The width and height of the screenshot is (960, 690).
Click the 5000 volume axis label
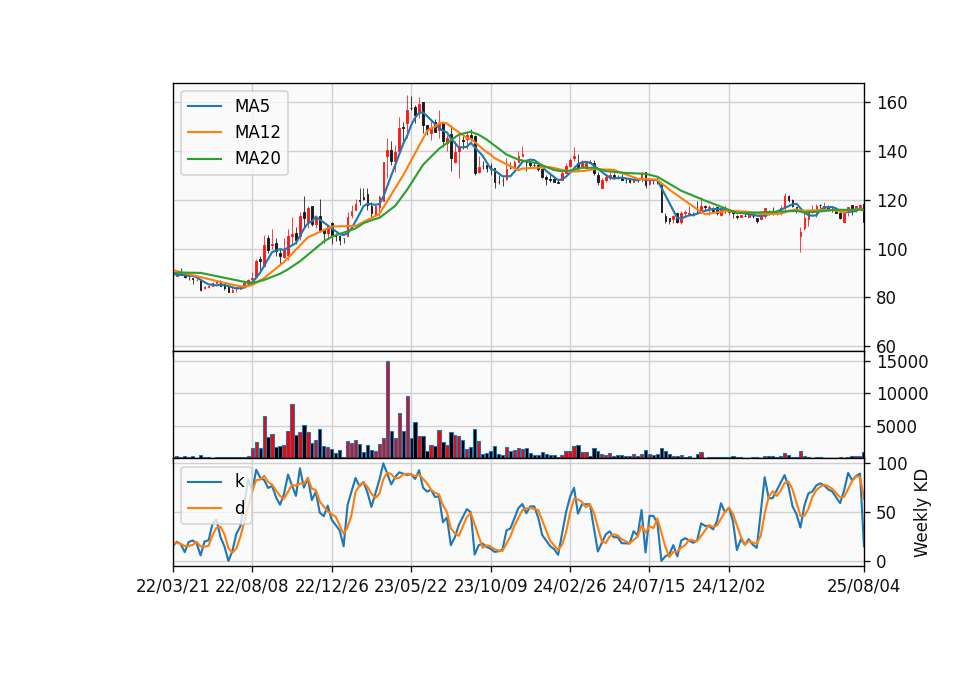click(896, 427)
